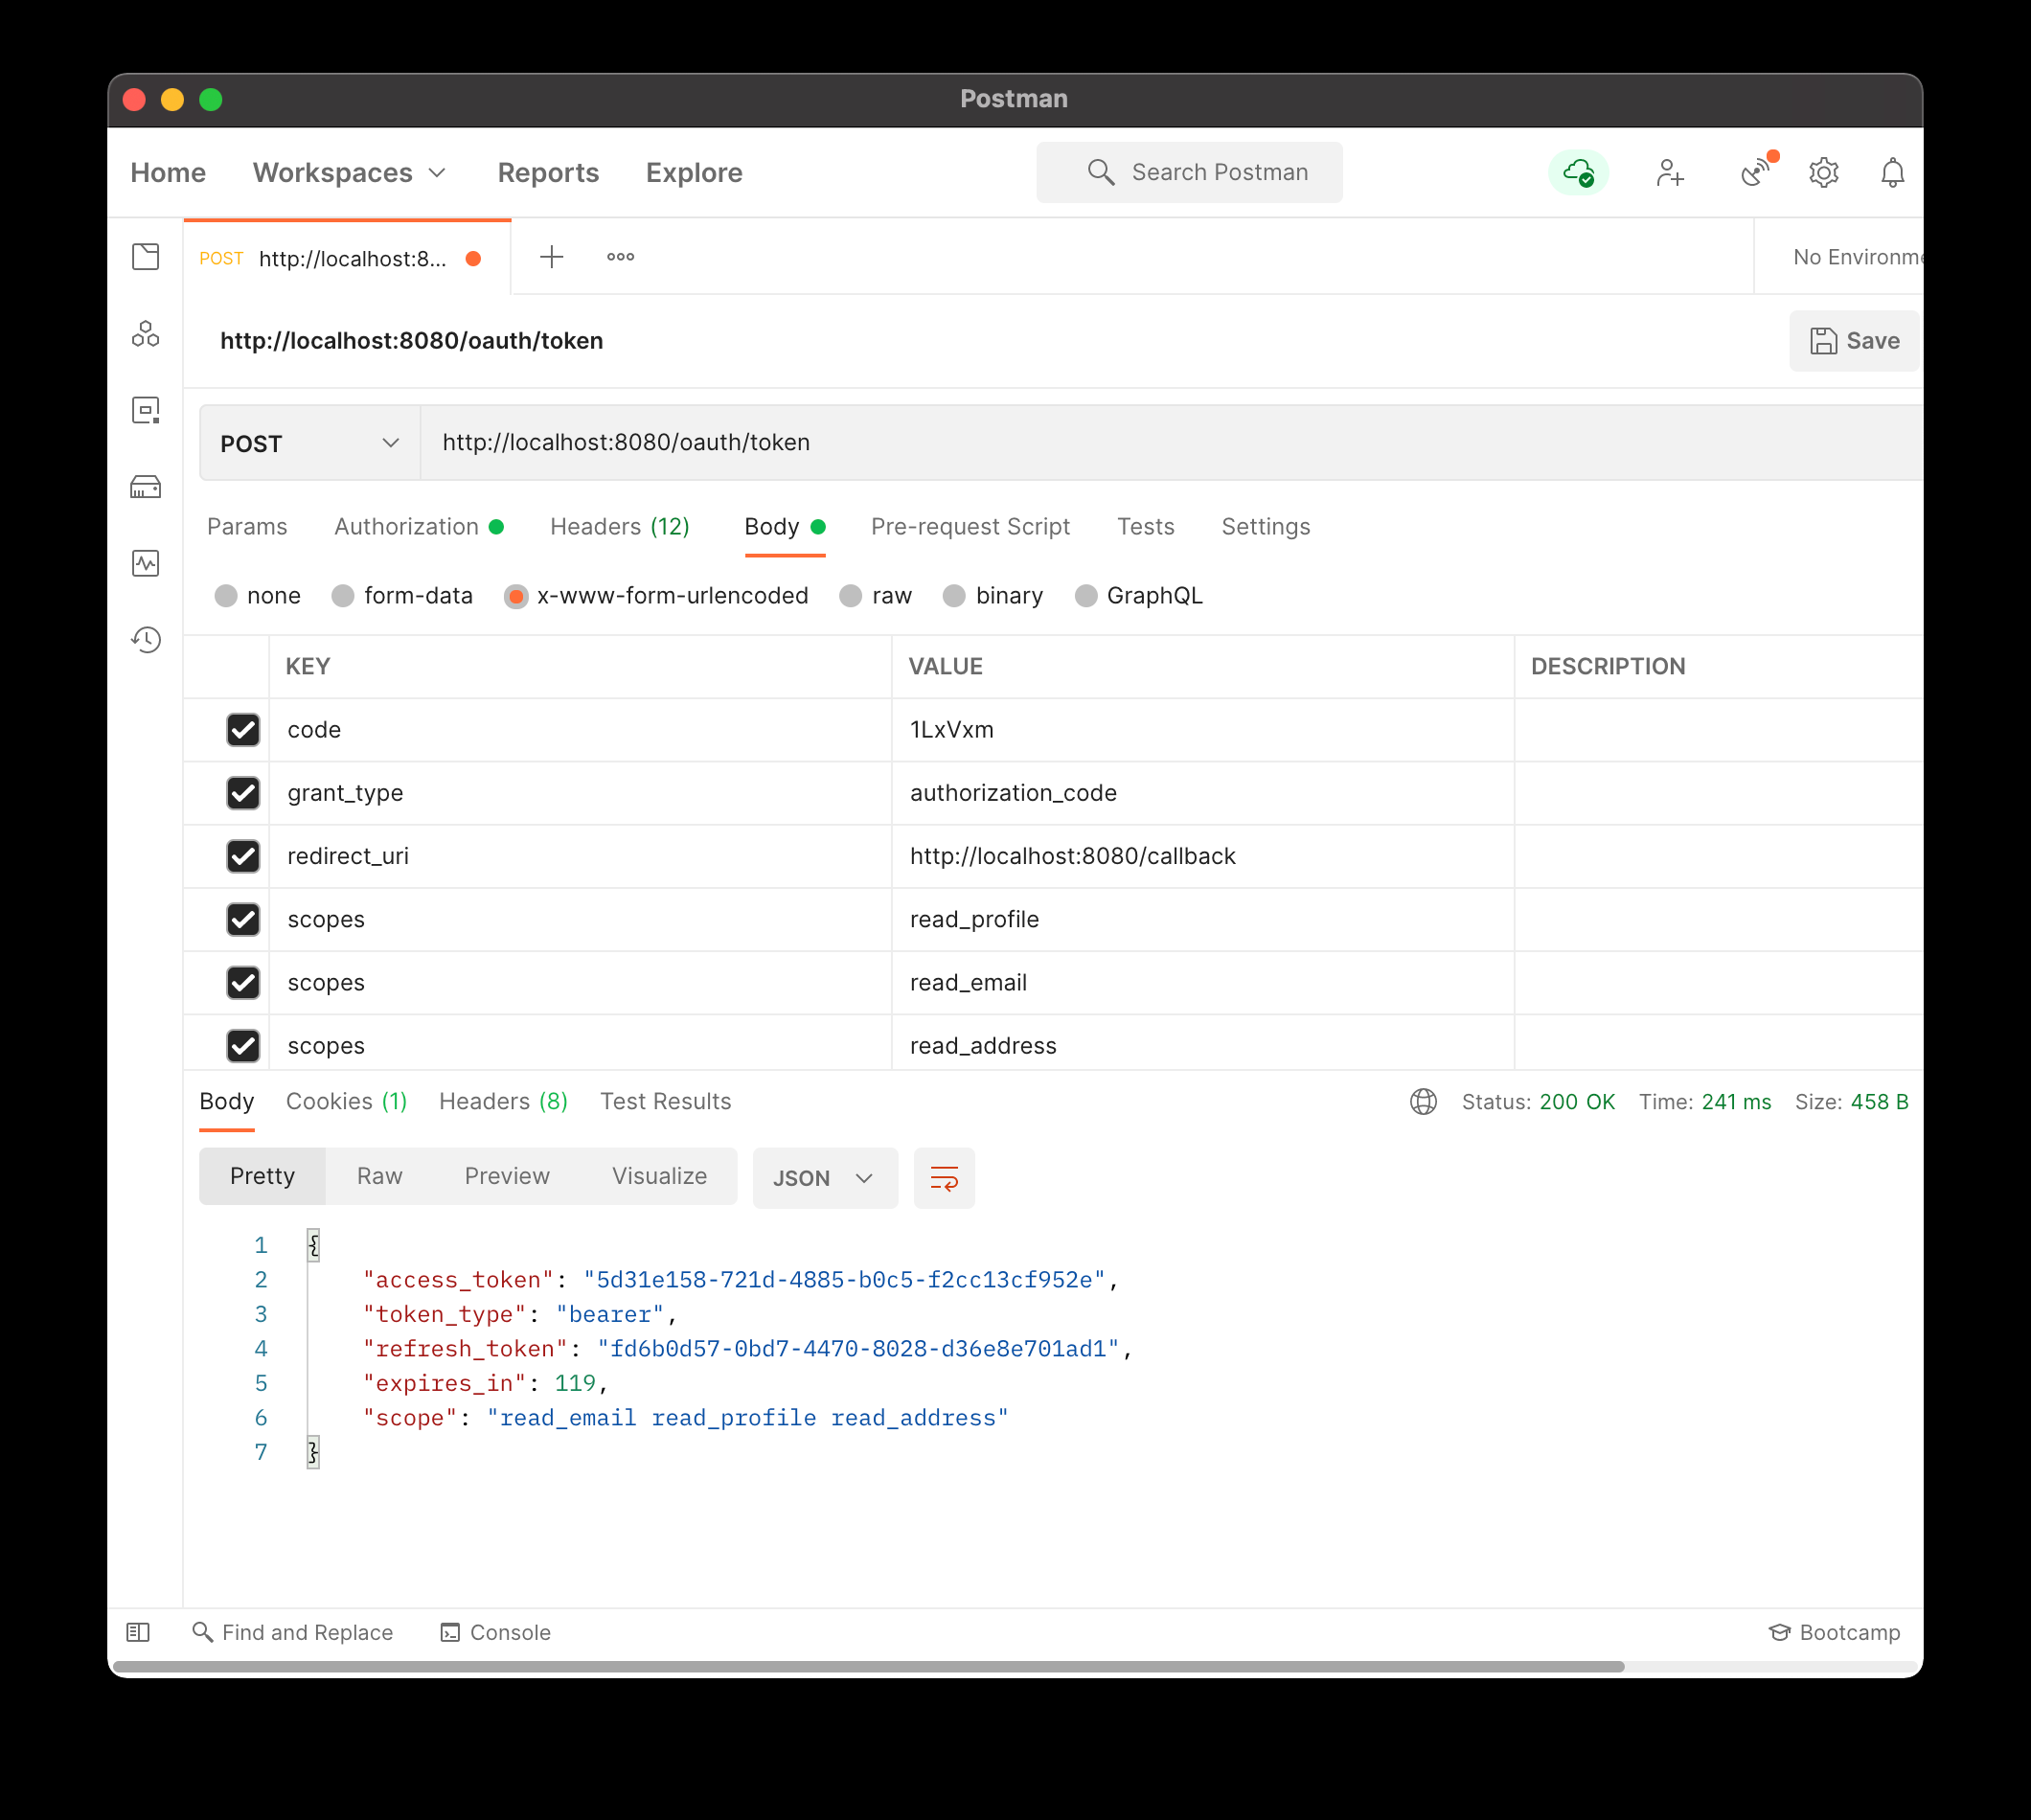Toggle the line wrap icon in response

(944, 1178)
